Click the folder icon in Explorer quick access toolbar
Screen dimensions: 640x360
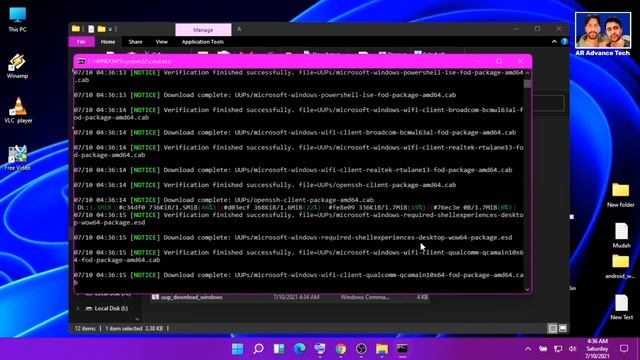tap(76, 29)
